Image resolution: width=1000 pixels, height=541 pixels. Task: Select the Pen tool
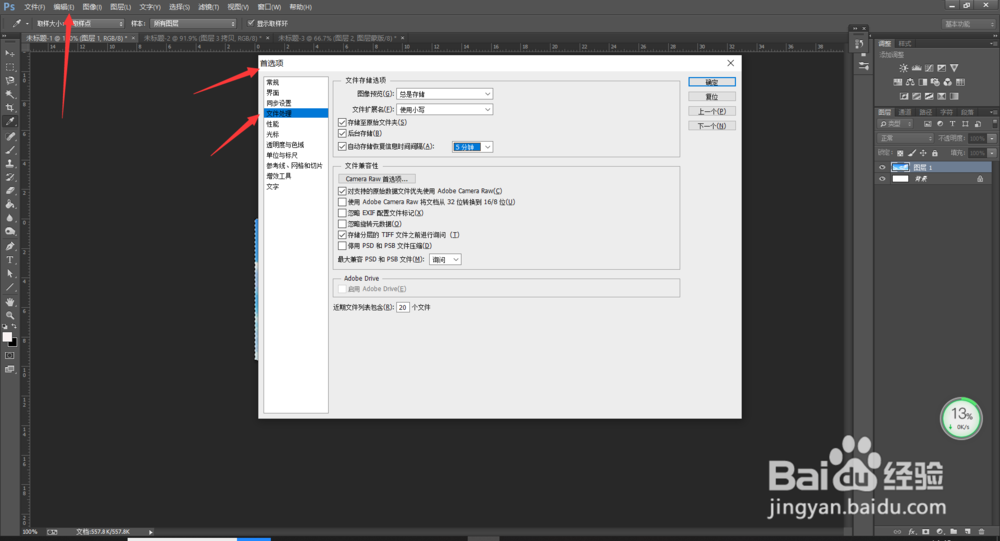[10, 246]
